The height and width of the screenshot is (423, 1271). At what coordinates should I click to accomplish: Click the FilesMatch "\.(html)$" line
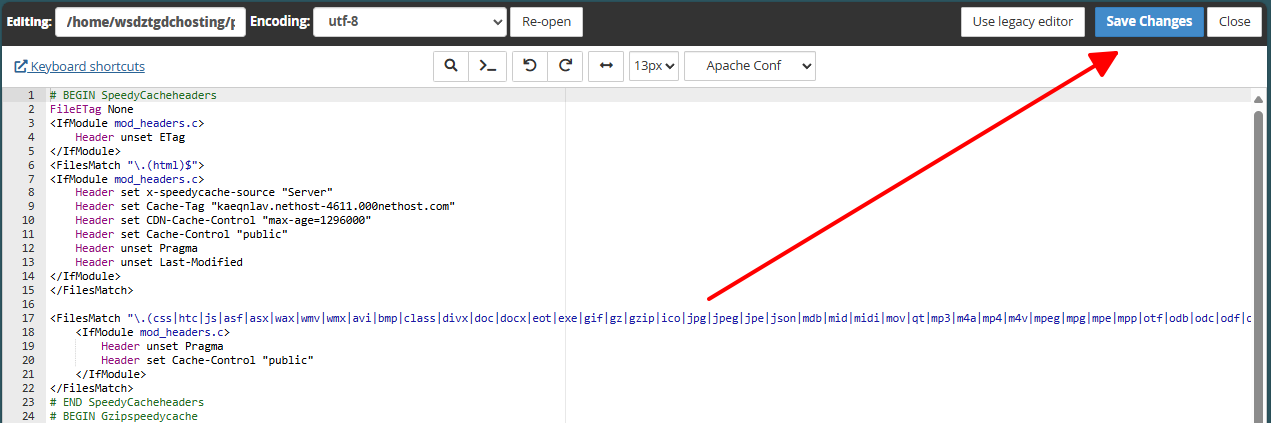(x=127, y=165)
